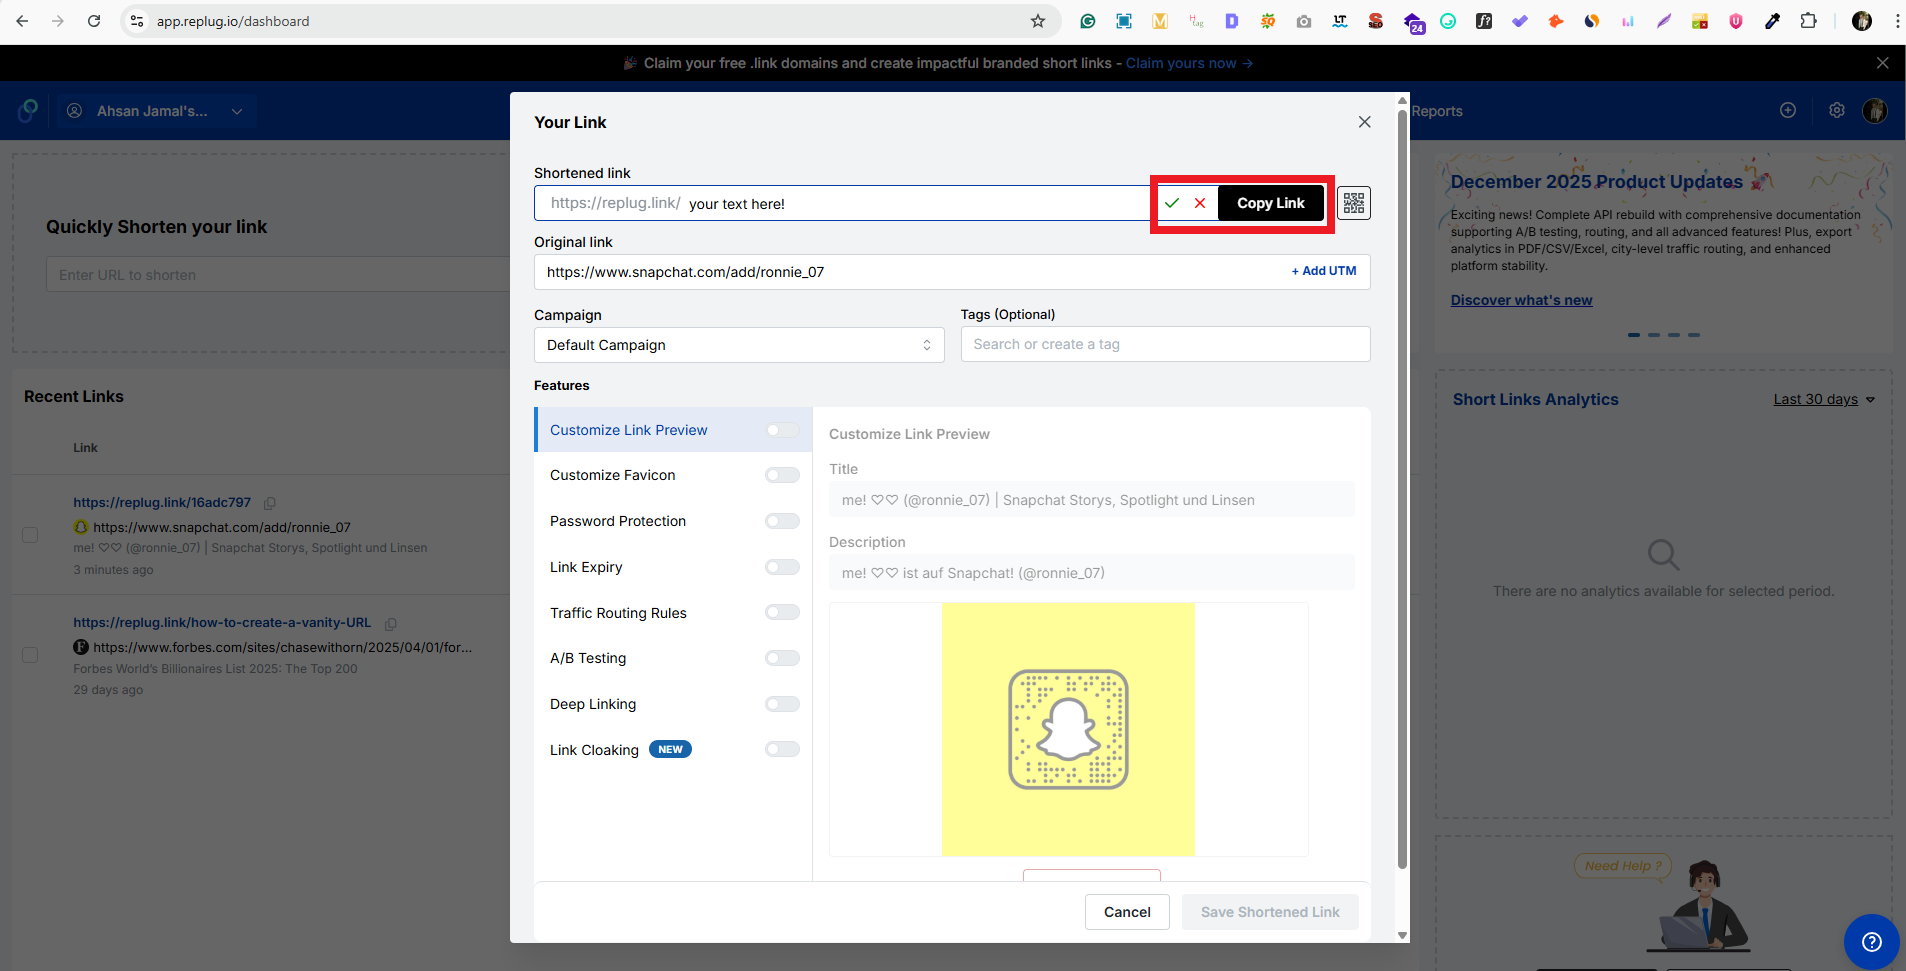Open Reports from the top navigation
1906x971 pixels.
(1437, 110)
